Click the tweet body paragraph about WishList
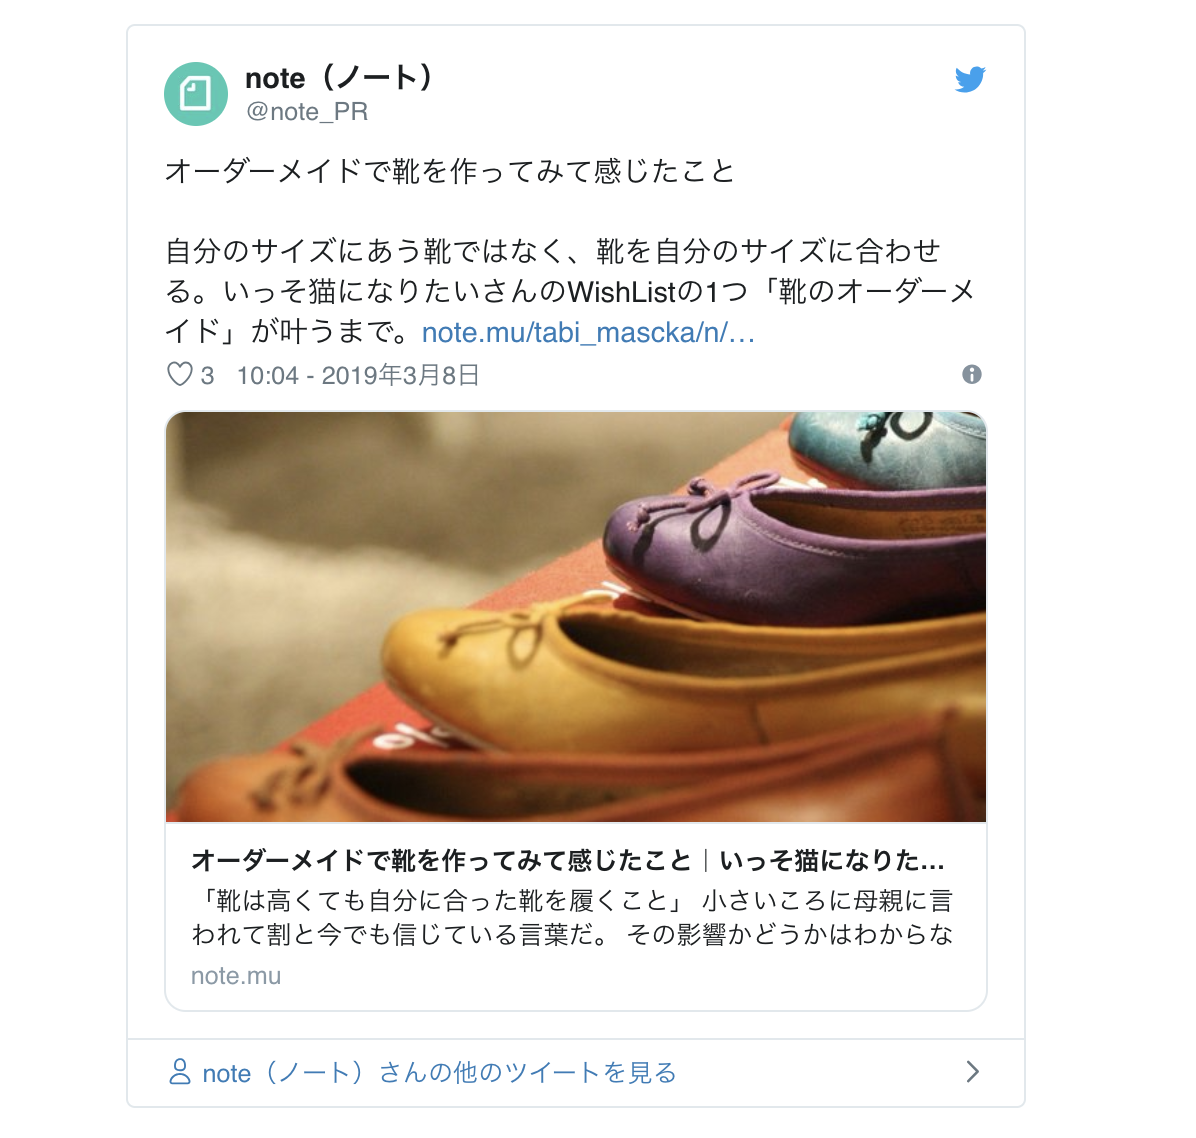Viewport: 1196px width, 1138px height. click(x=571, y=291)
